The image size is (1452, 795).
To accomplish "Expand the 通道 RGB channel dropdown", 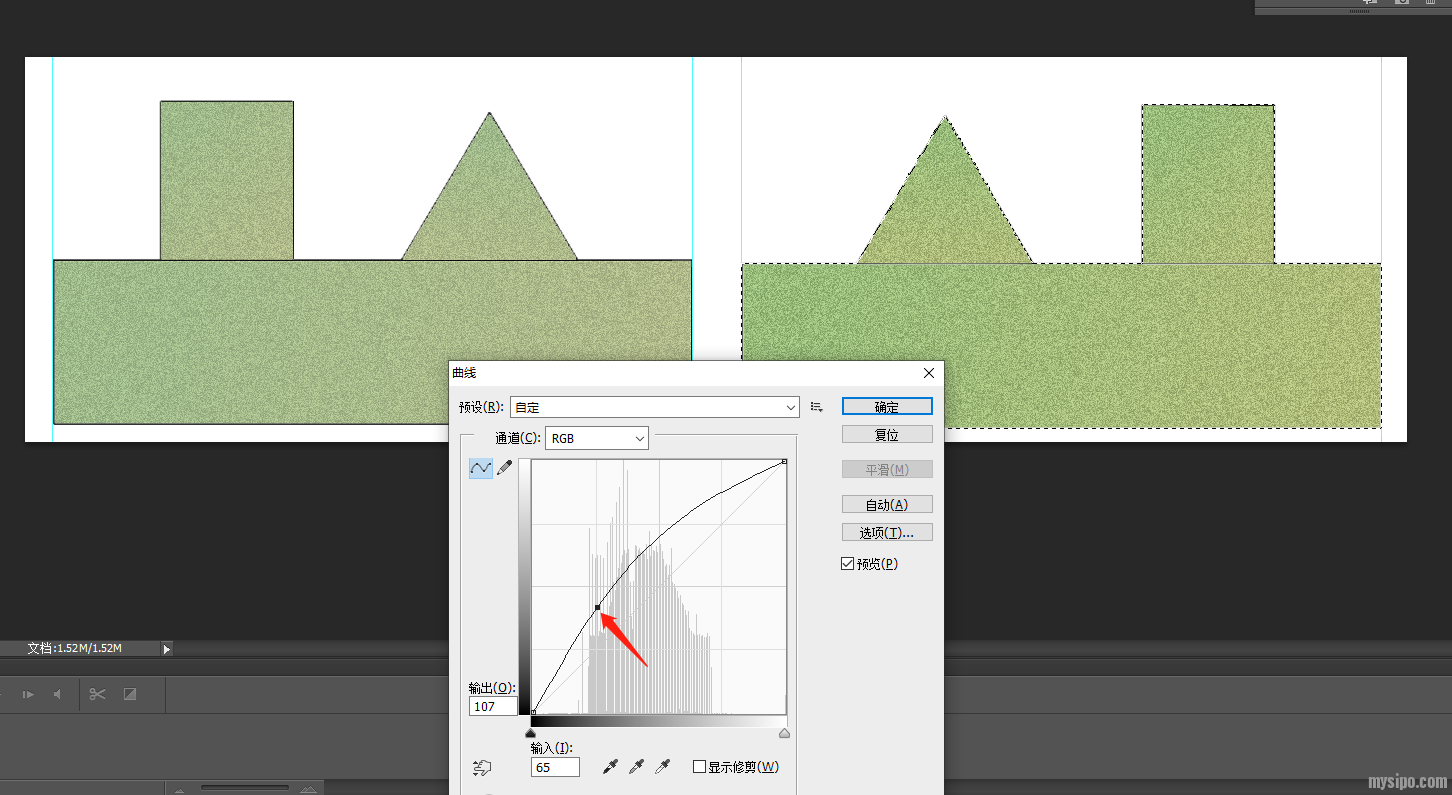I will [x=596, y=438].
